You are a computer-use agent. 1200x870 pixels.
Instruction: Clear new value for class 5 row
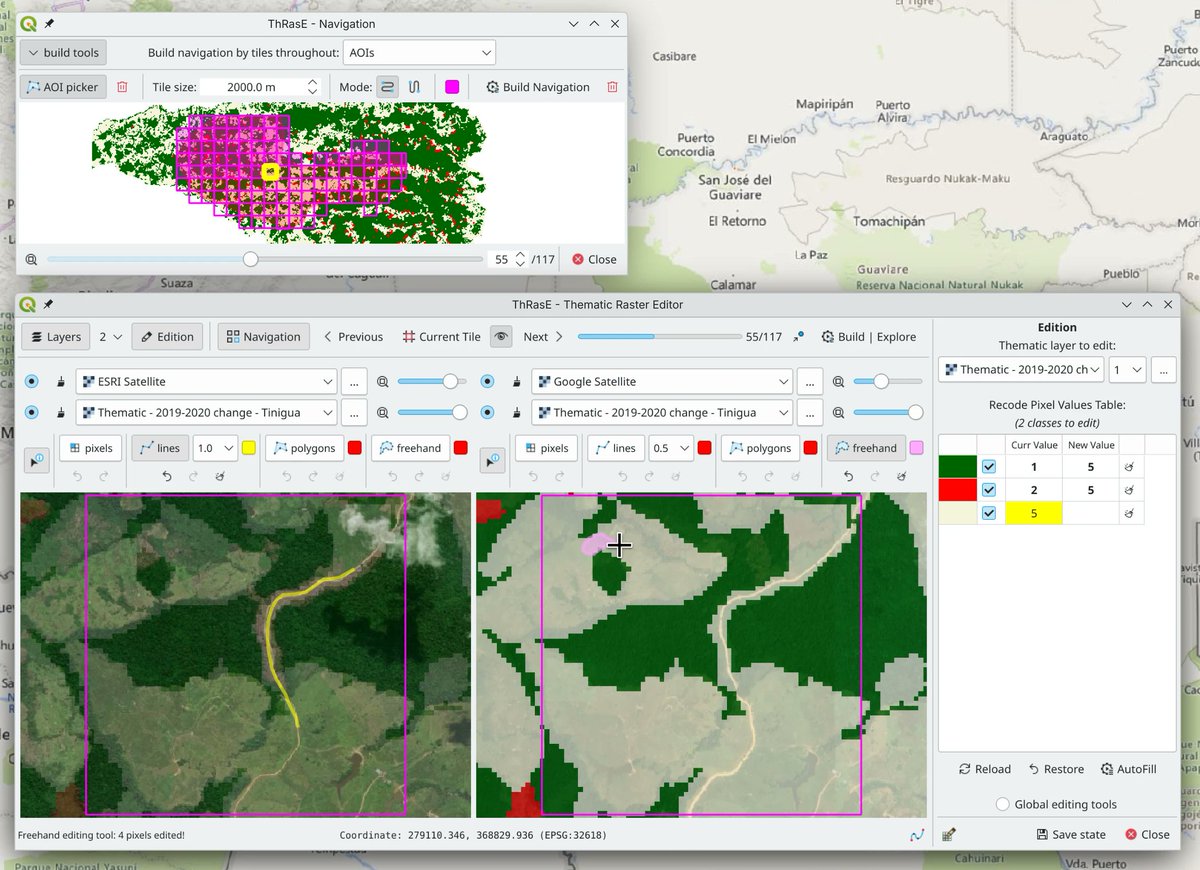[x=1128, y=513]
